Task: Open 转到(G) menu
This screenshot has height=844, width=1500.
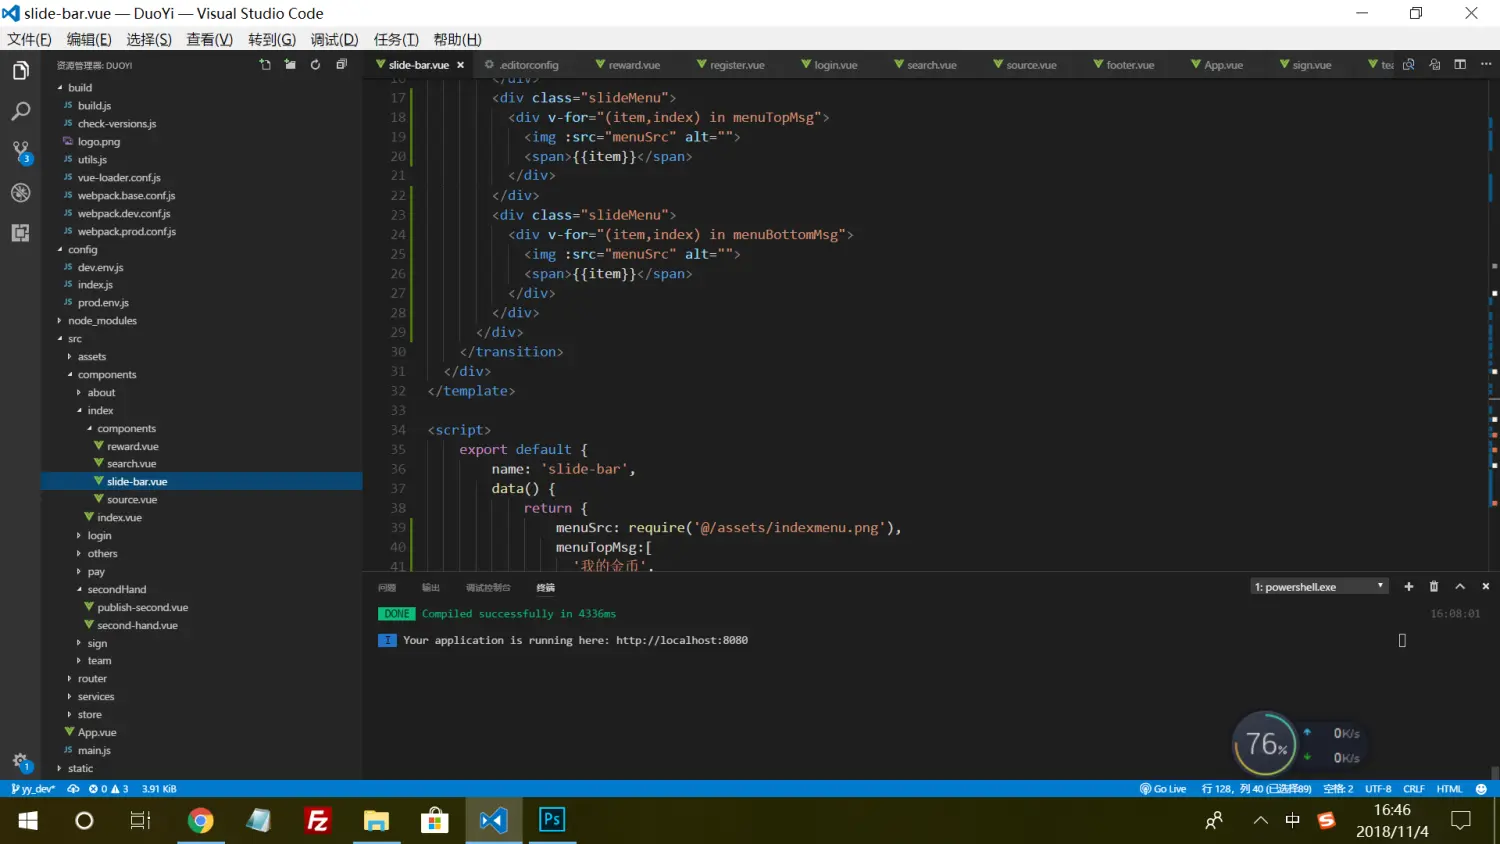Action: 272,39
